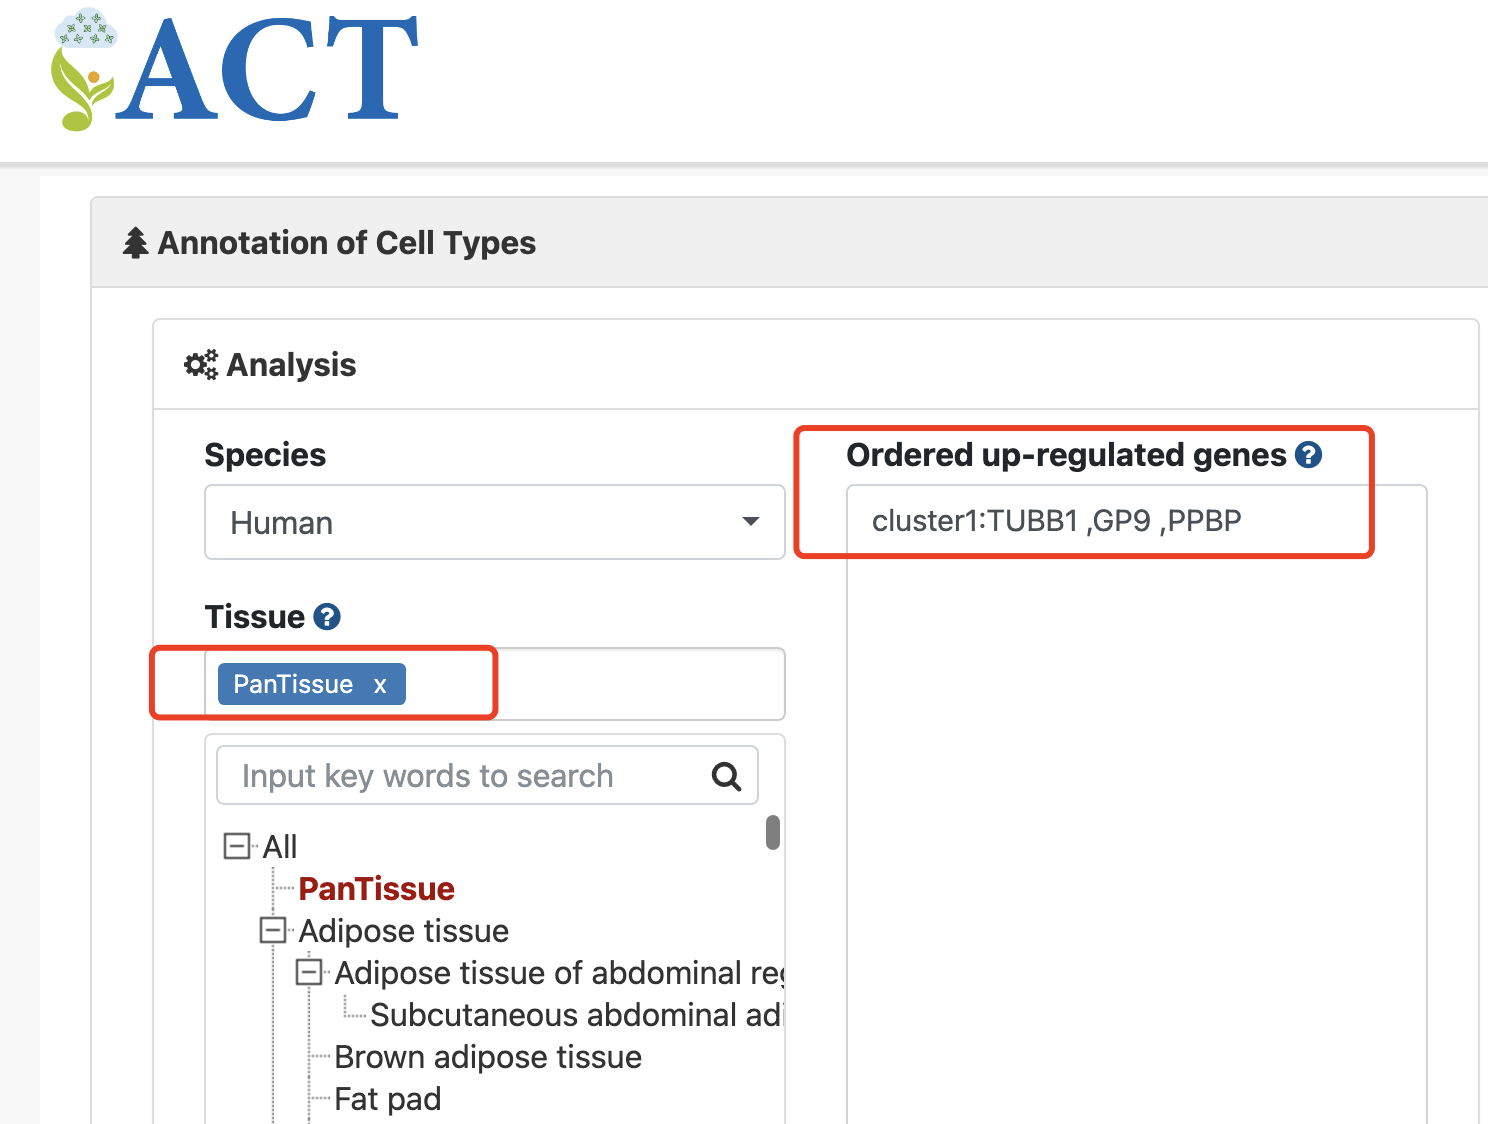
Task: Click the tissue tree scrollbar handle
Action: coord(773,832)
